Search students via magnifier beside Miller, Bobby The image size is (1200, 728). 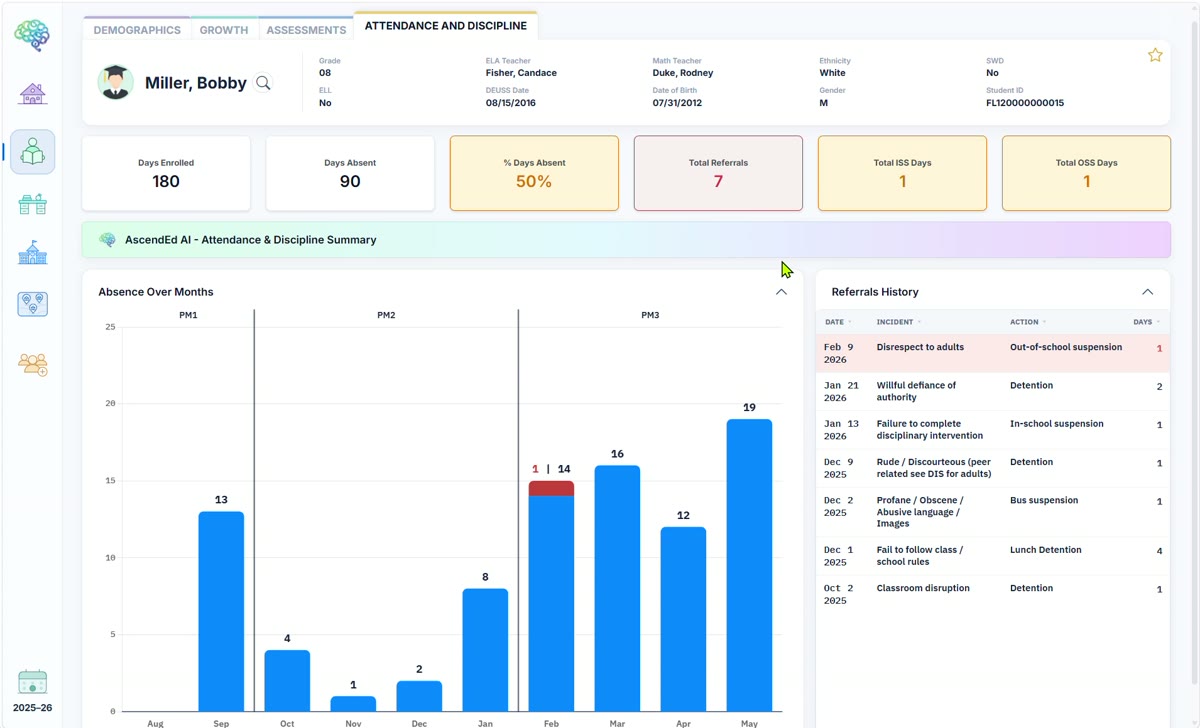pyautogui.click(x=263, y=83)
